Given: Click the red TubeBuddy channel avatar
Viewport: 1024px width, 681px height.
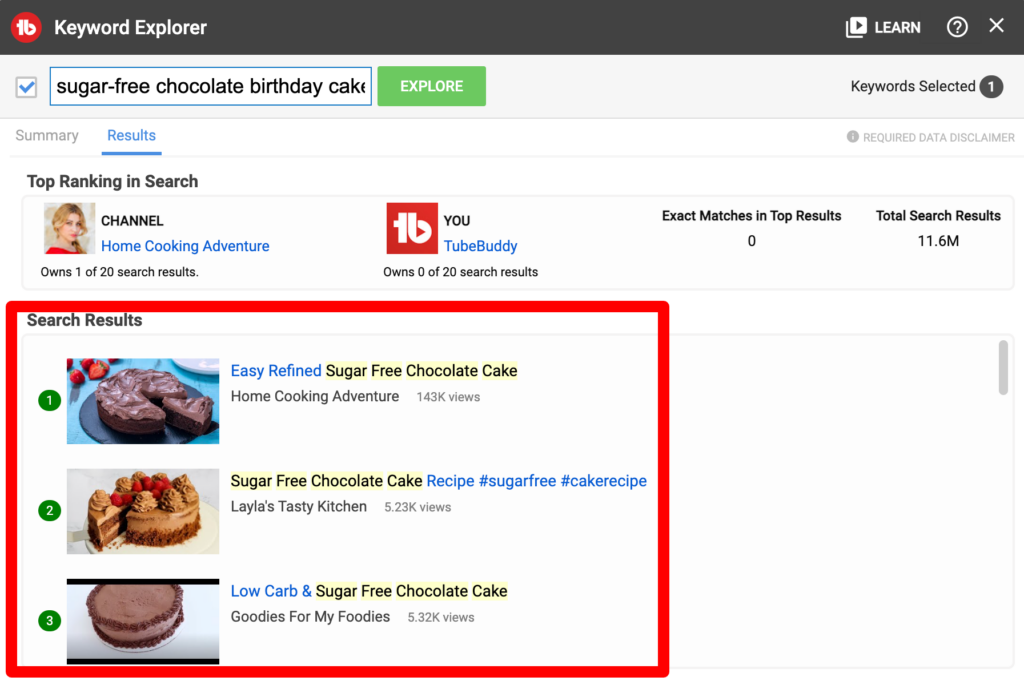Looking at the screenshot, I should coord(412,229).
